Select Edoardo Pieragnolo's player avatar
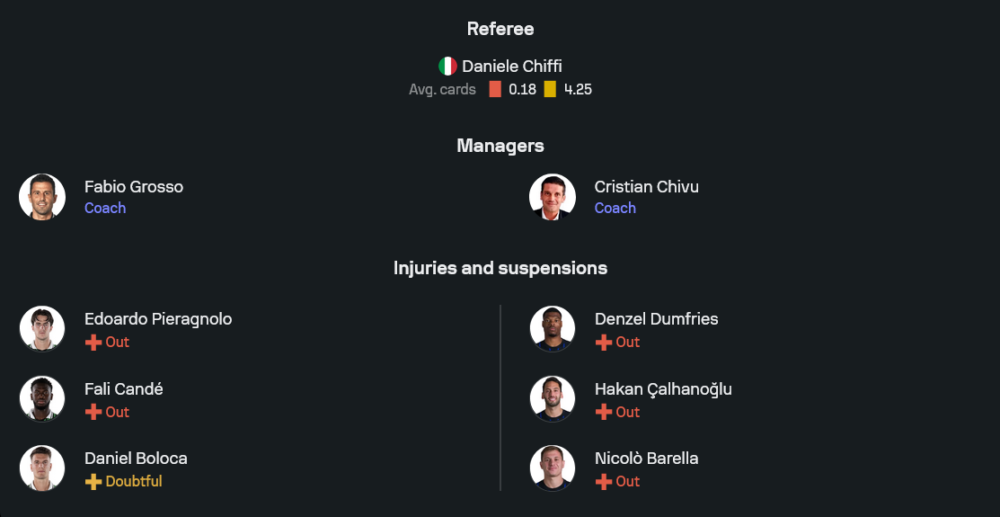Viewport: 1000px width, 517px height. [42, 329]
